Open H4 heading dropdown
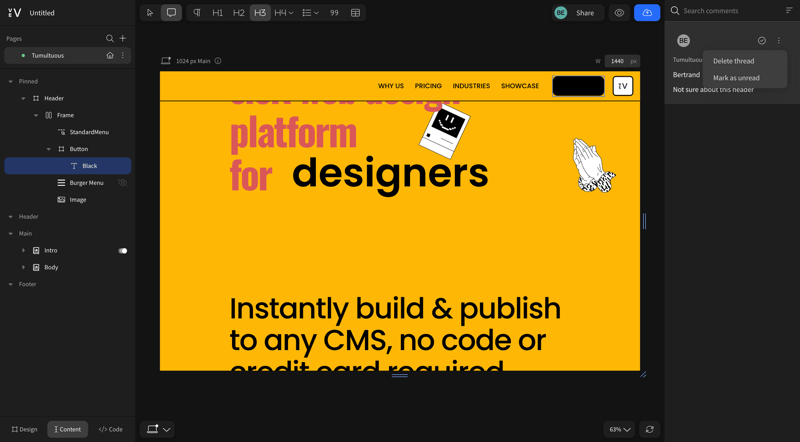This screenshot has width=800, height=442. pyautogui.click(x=284, y=13)
